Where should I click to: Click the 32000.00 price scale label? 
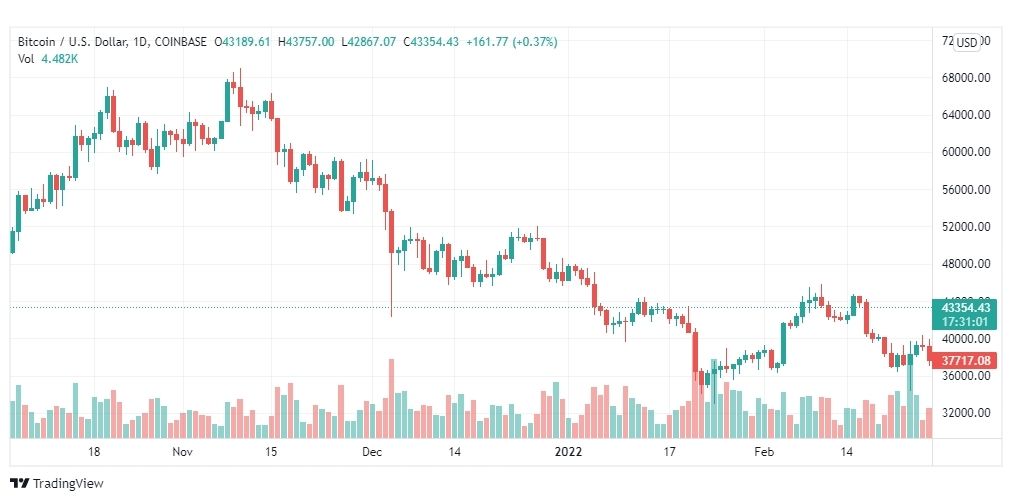[x=966, y=413]
